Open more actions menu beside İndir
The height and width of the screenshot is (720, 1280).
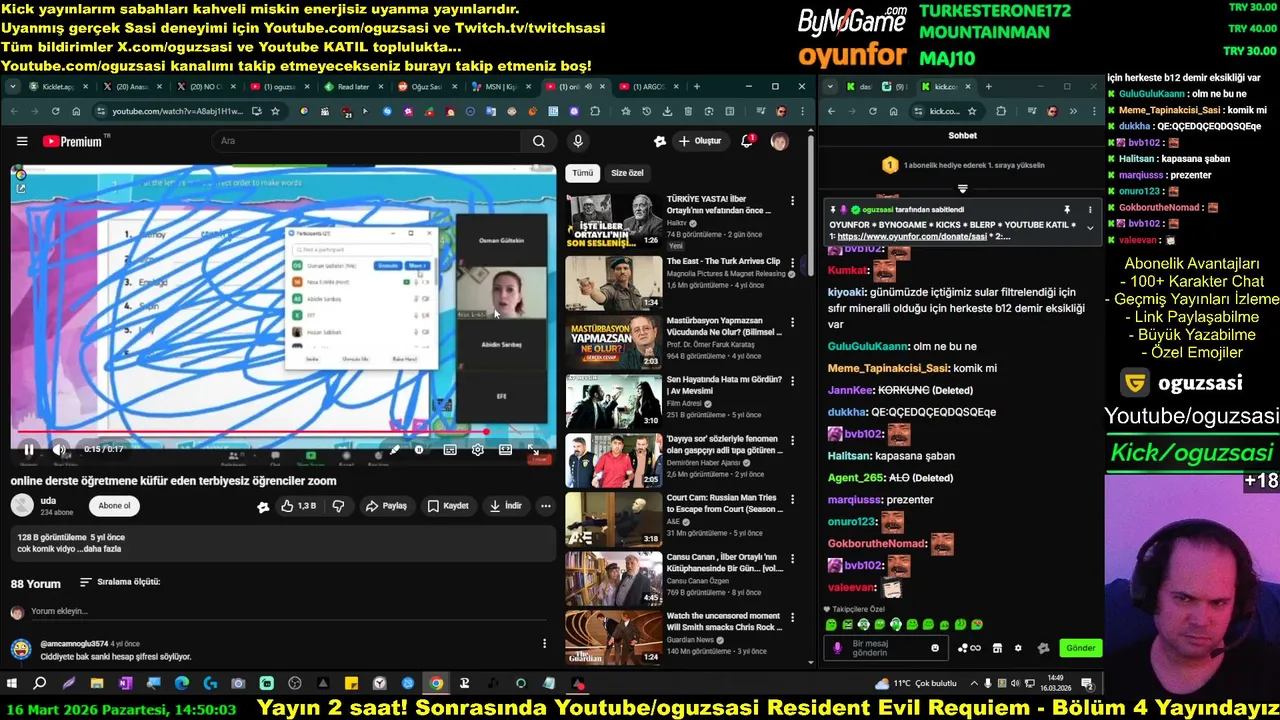click(546, 506)
